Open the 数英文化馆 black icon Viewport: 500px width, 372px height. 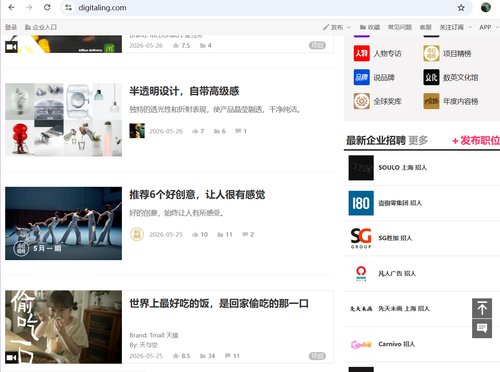pos(431,77)
